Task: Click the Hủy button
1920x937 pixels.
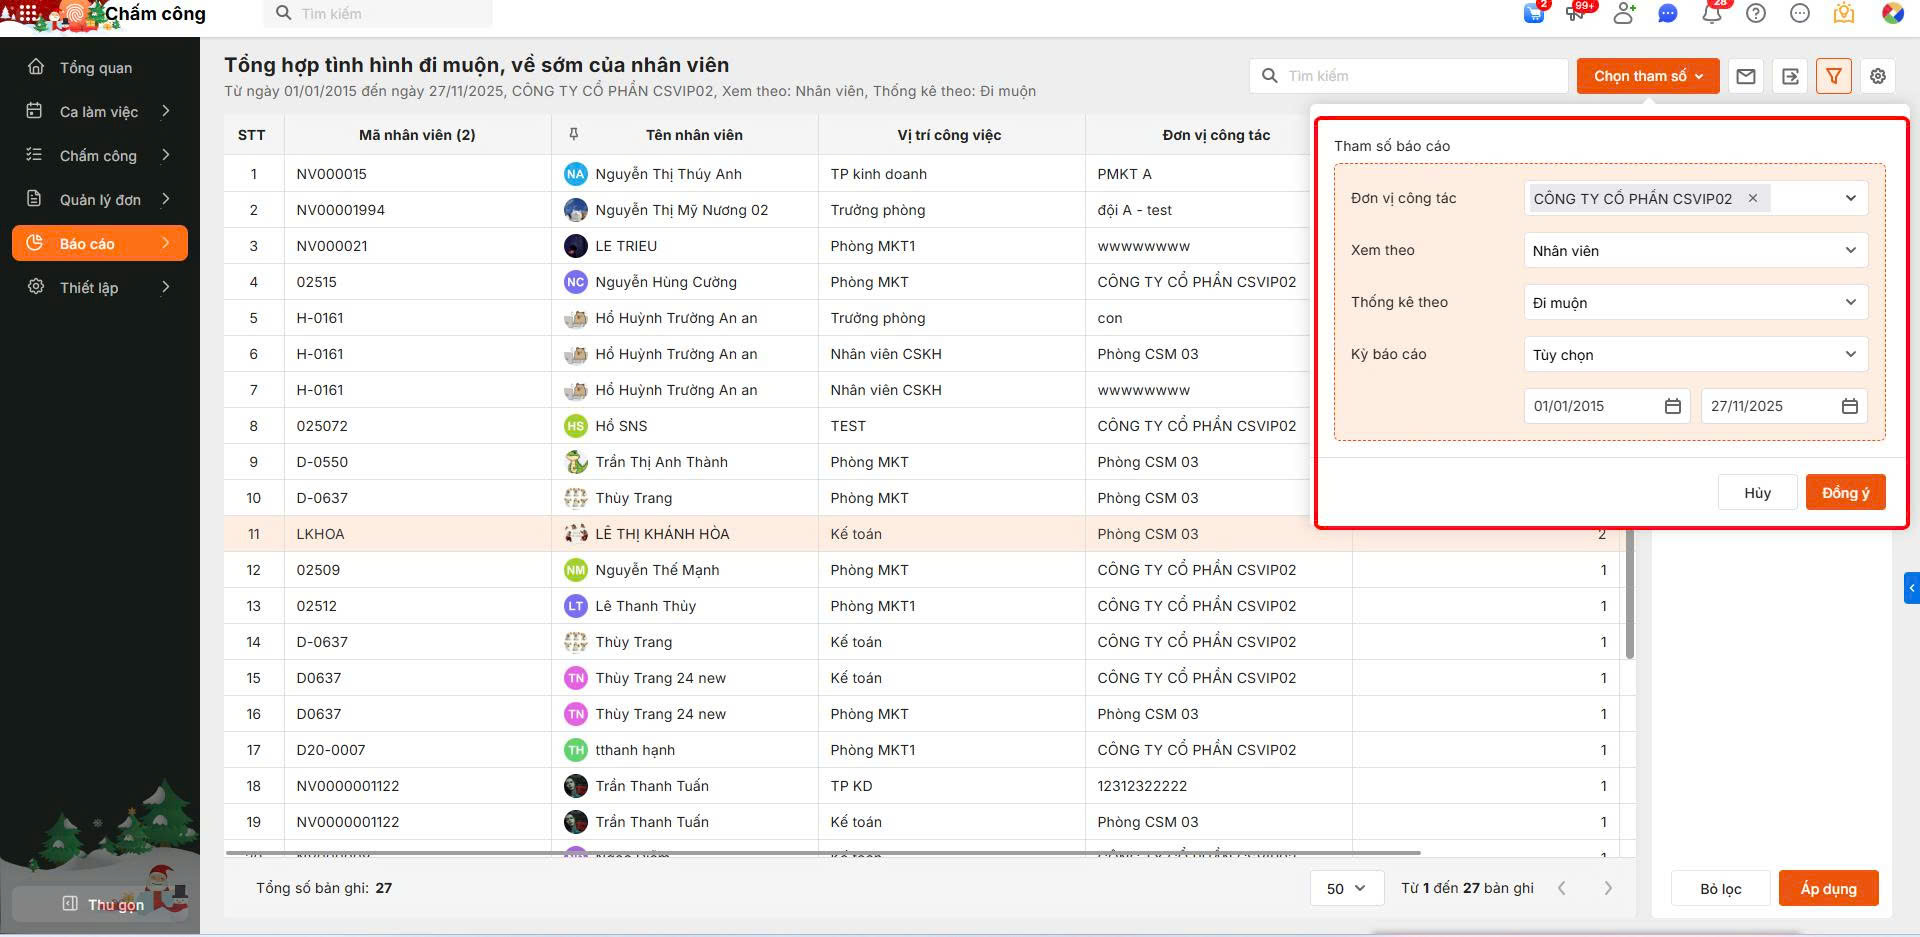Action: [1757, 492]
